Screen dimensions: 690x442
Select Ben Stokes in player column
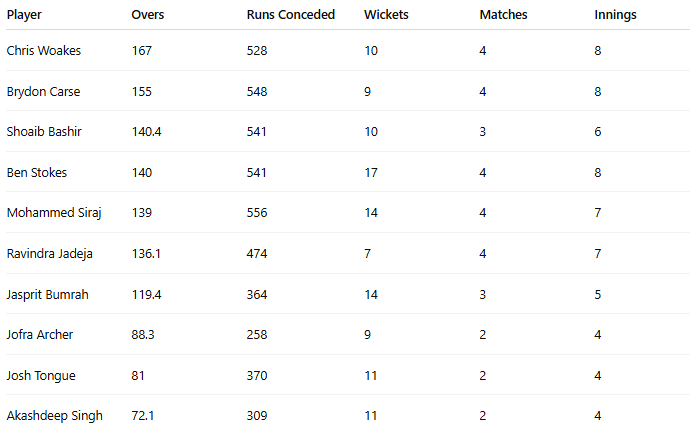pyautogui.click(x=37, y=173)
